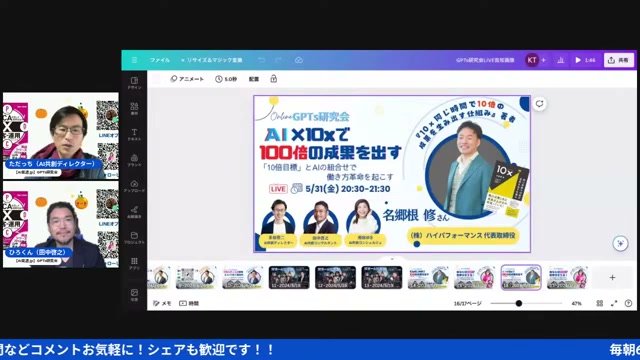
Task: Click ただっち webcam video tile
Action: (x=61, y=136)
